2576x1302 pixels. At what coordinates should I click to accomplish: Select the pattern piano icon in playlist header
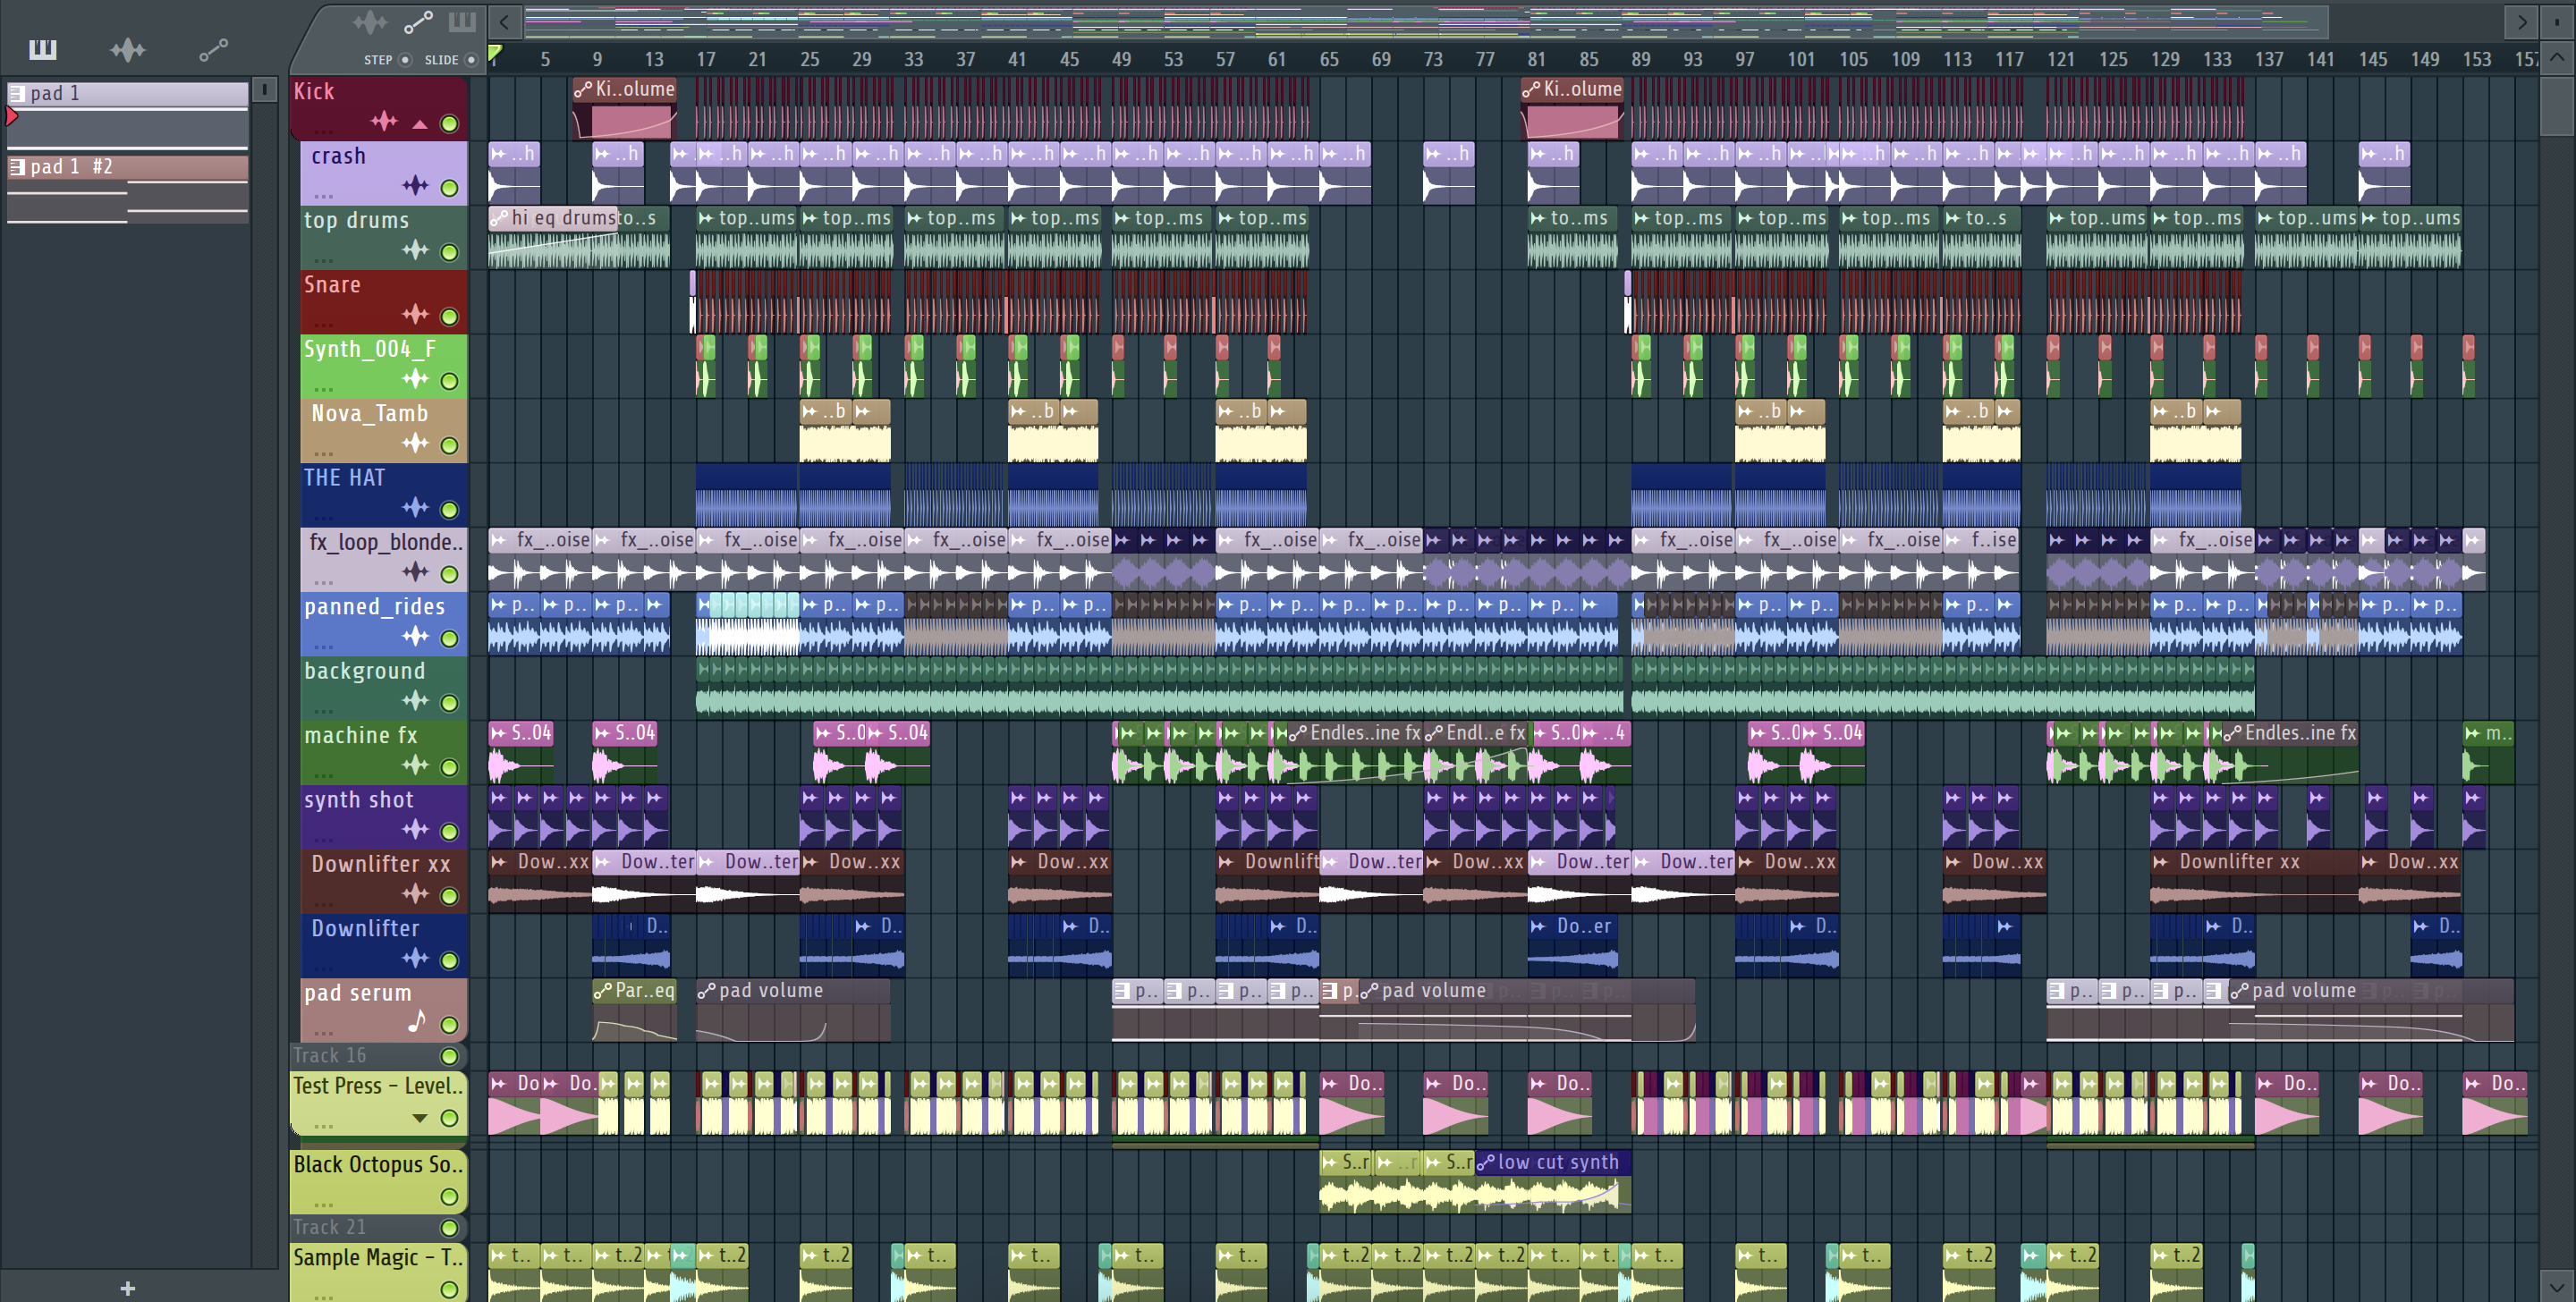[462, 21]
